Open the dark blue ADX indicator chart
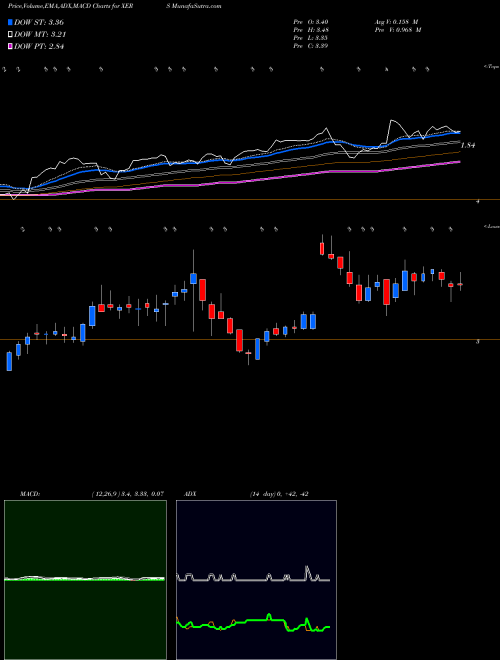Viewport: 500px width, 660px height. pos(256,580)
